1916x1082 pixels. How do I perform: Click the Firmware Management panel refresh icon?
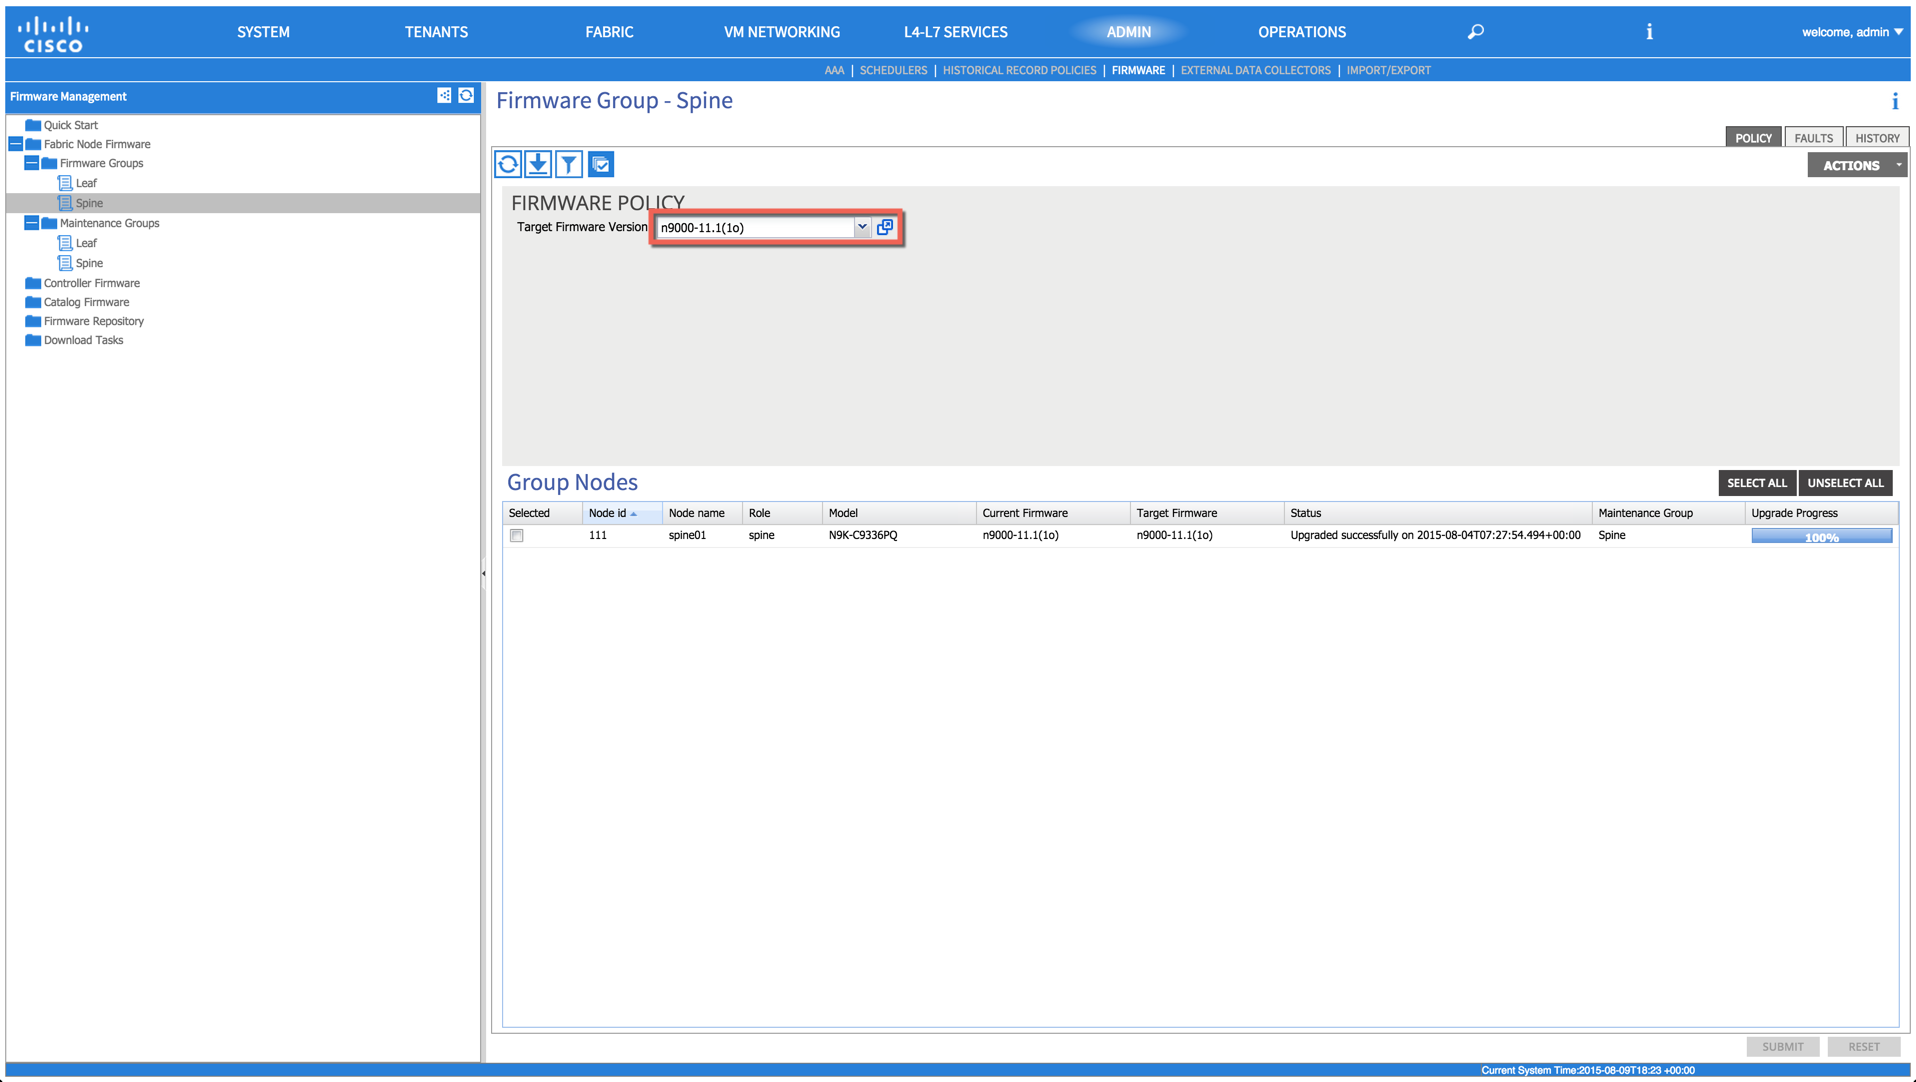coord(466,95)
